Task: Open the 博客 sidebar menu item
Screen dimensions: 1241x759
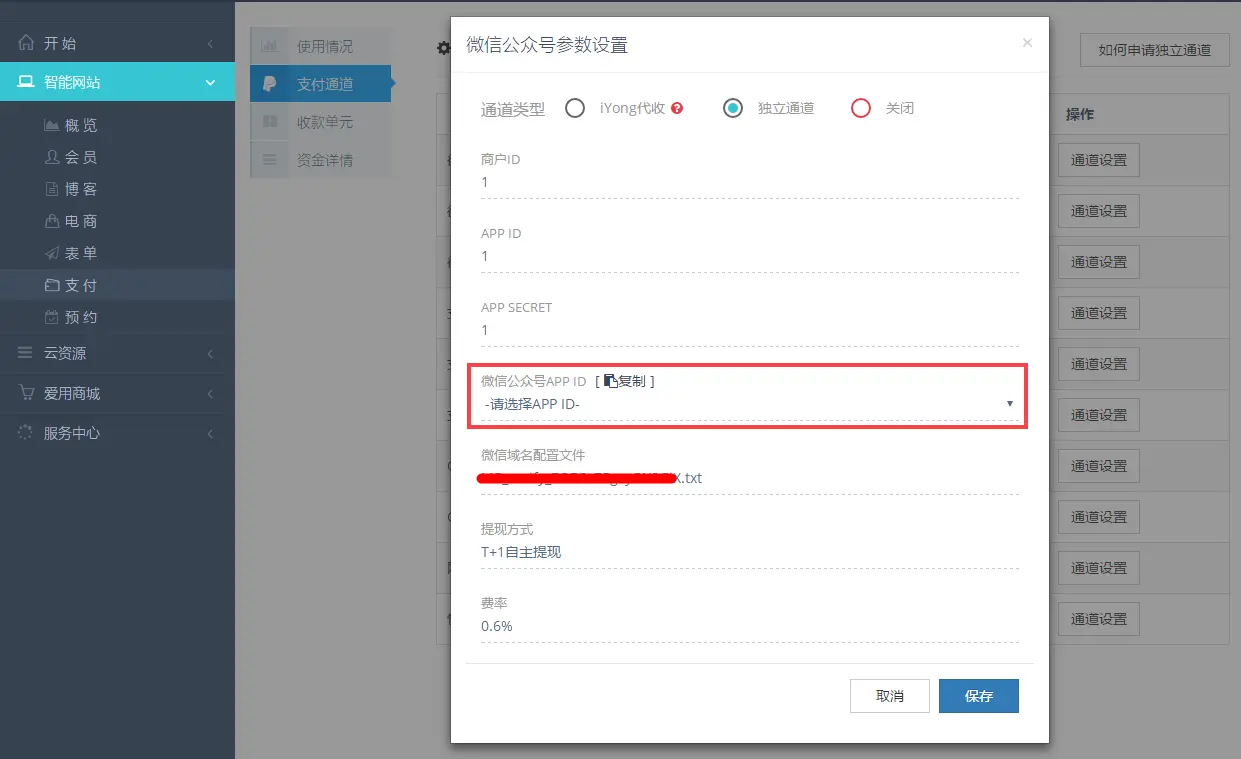Action: [x=80, y=189]
